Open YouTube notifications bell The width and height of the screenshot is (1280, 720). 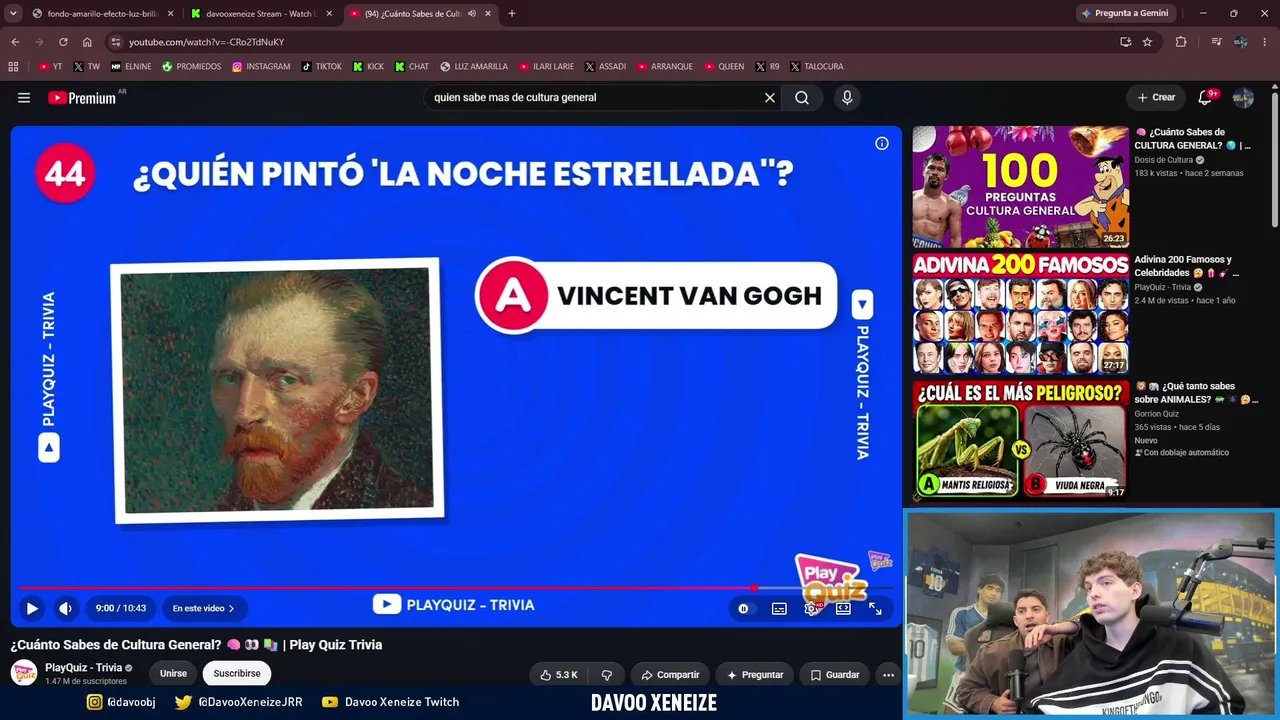[x=1205, y=98]
